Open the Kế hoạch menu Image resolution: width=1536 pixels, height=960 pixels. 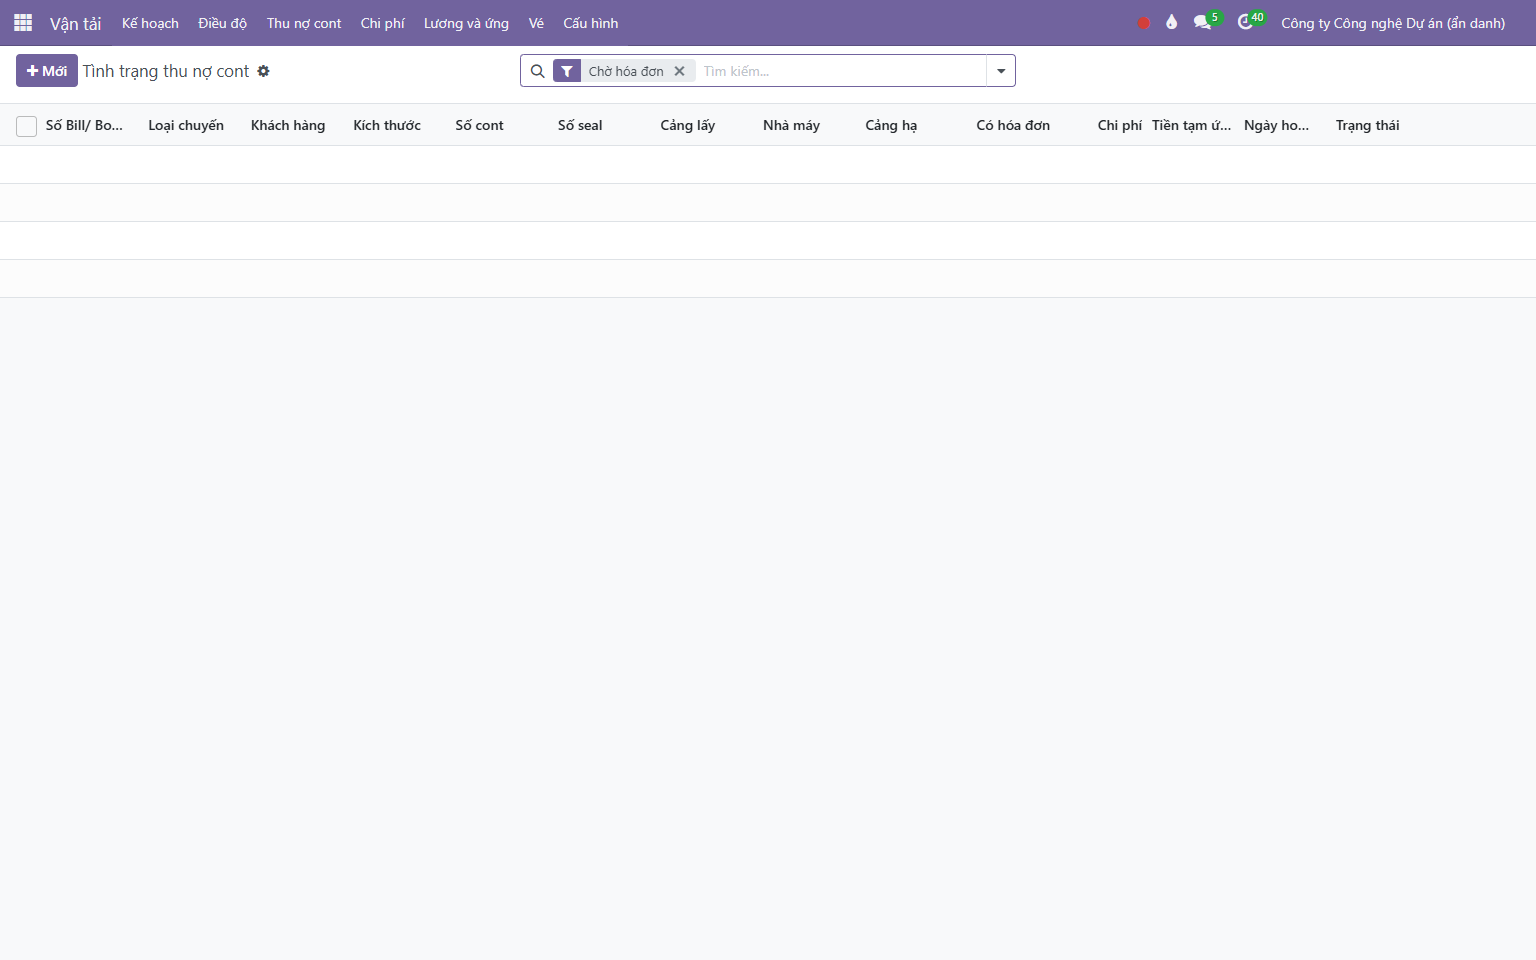pyautogui.click(x=150, y=23)
